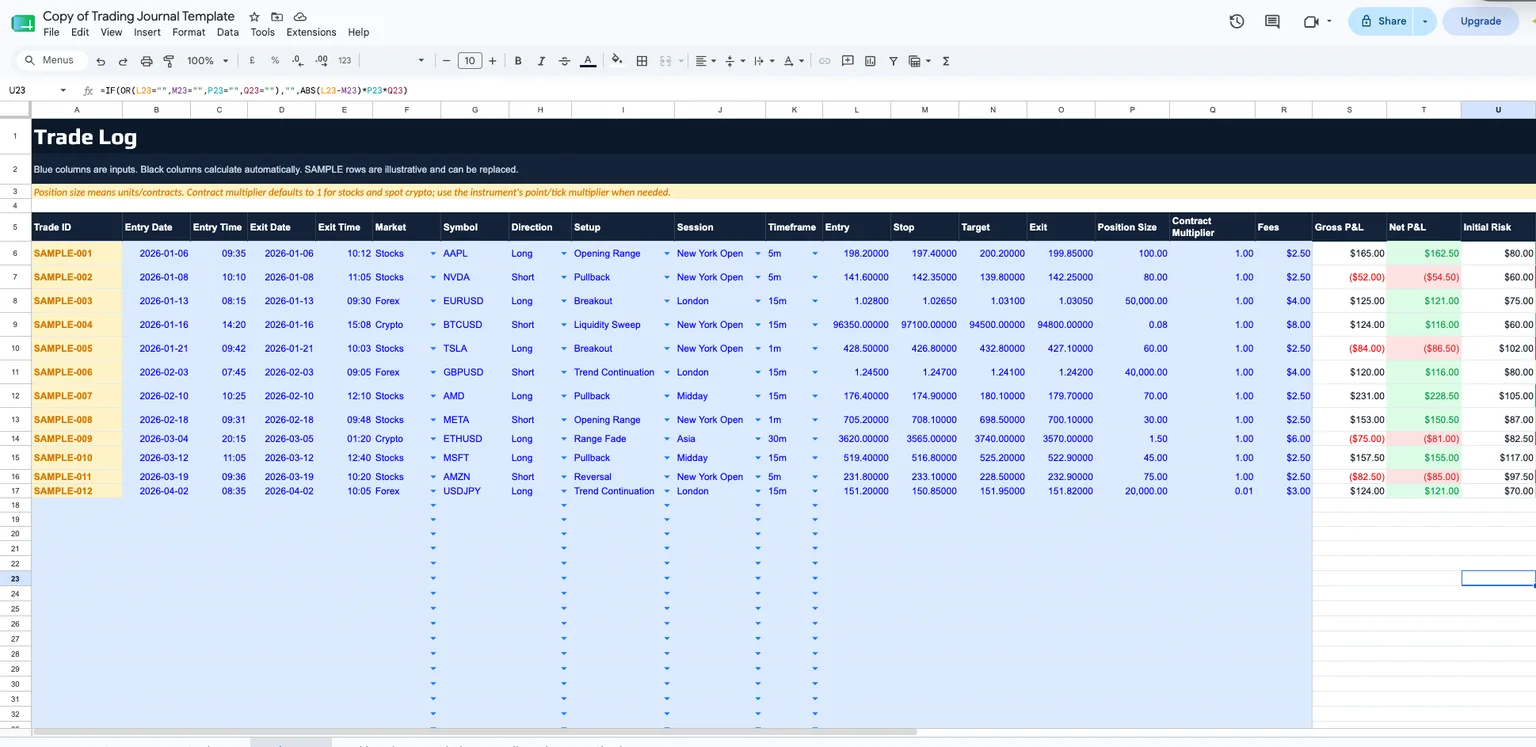Open the Data menu
This screenshot has width=1536, height=747.
pyautogui.click(x=228, y=32)
